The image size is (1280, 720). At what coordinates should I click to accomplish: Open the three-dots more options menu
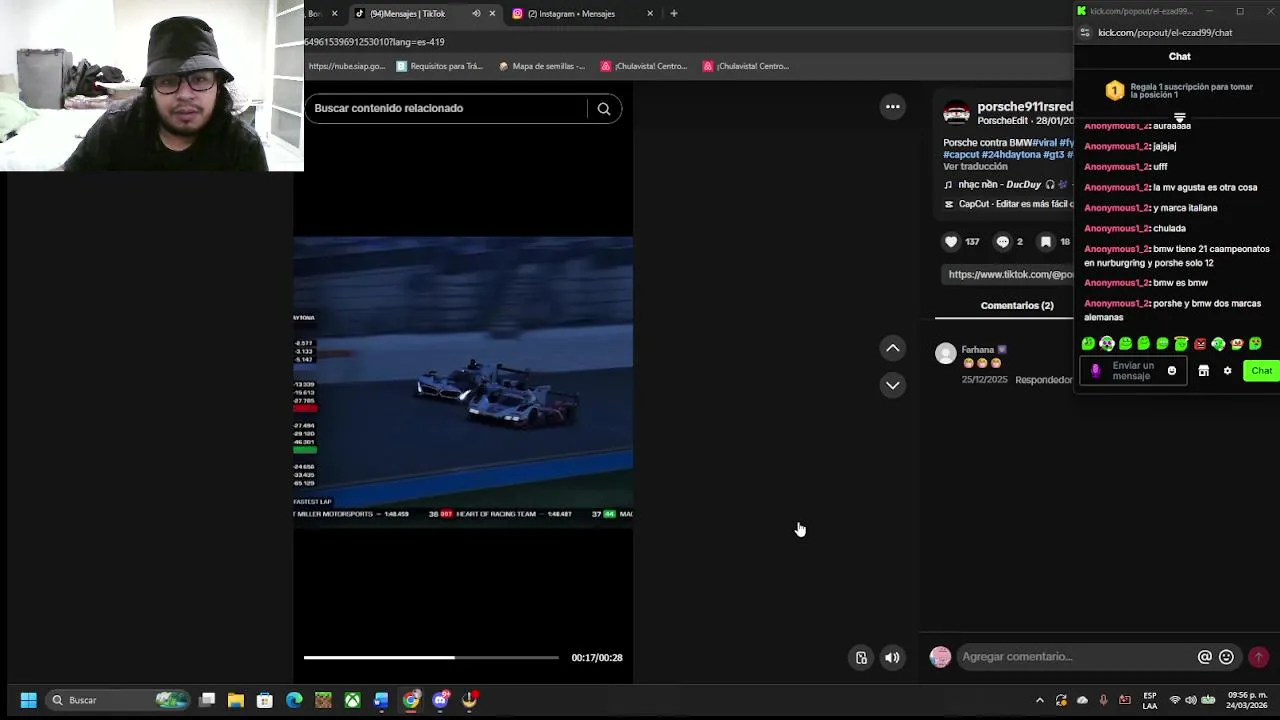point(893,107)
